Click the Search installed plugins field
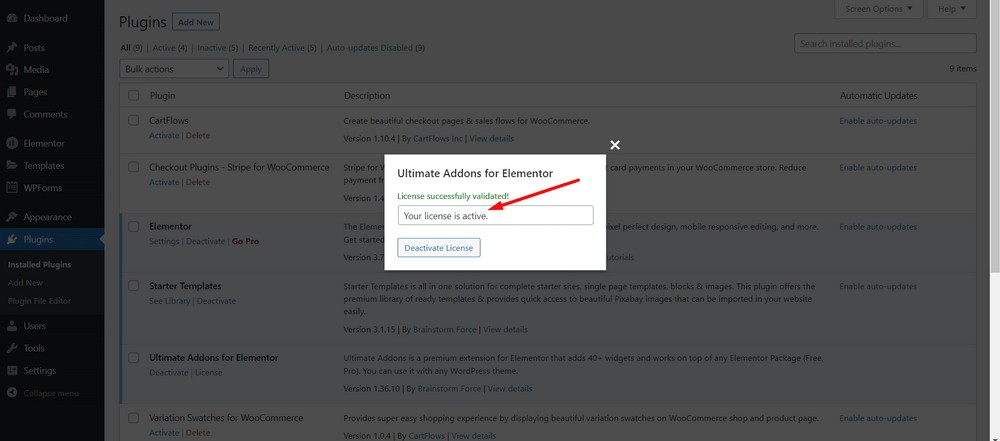The height and width of the screenshot is (441, 1000). click(x=885, y=43)
